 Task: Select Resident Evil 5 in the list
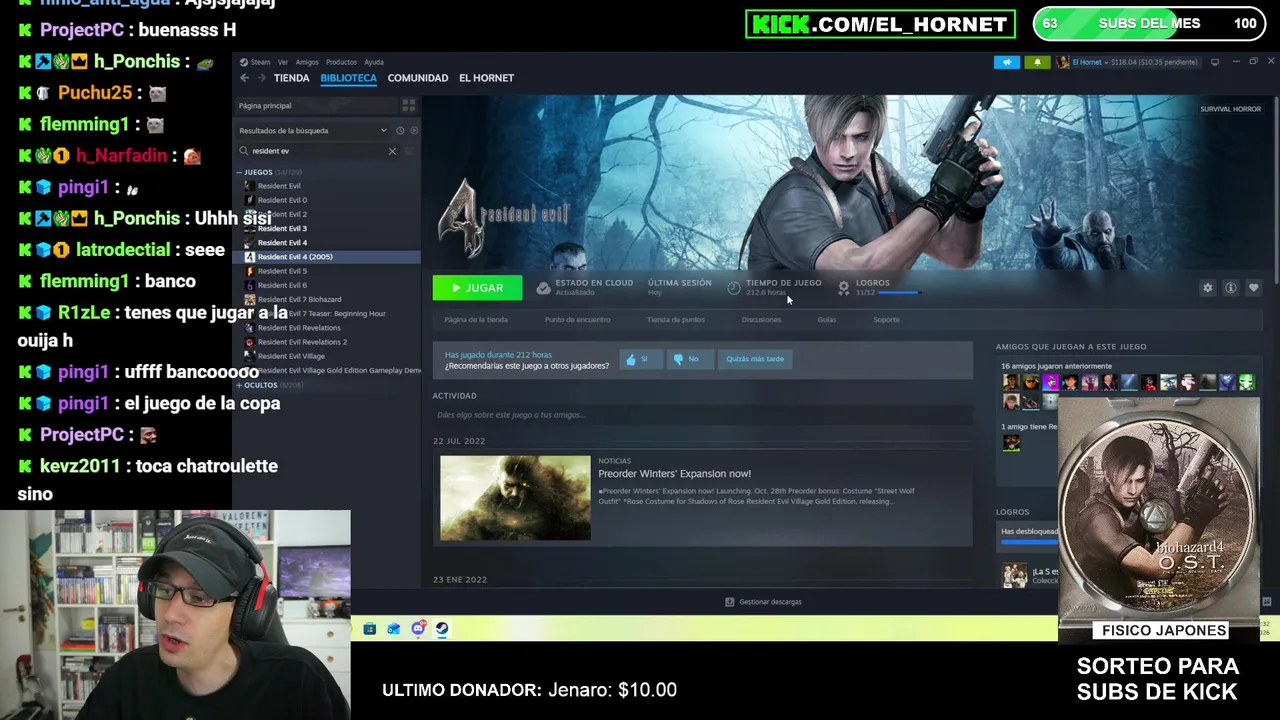282,271
